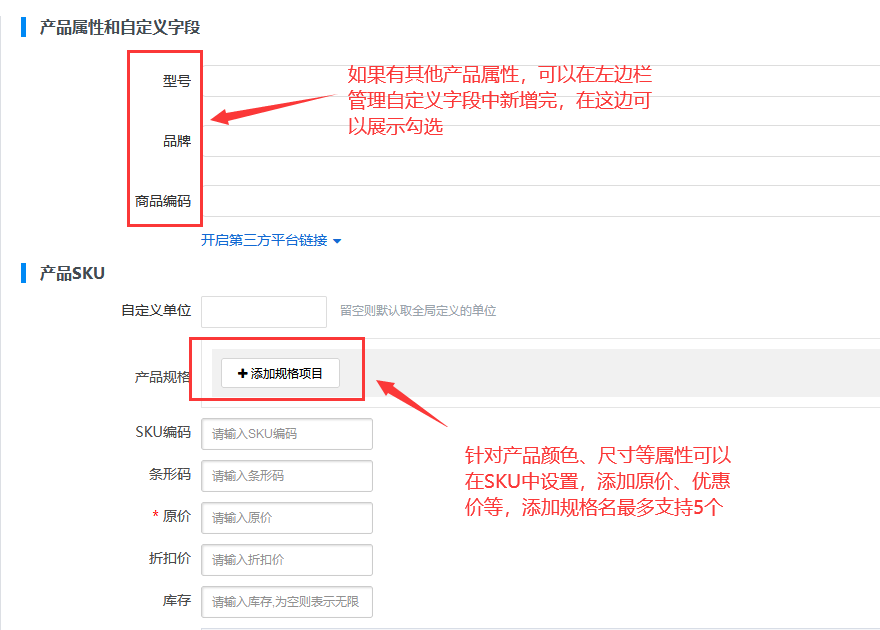Viewport: 880px width, 630px height.
Task: Click the 商品编码 field label
Action: pyautogui.click(x=162, y=201)
